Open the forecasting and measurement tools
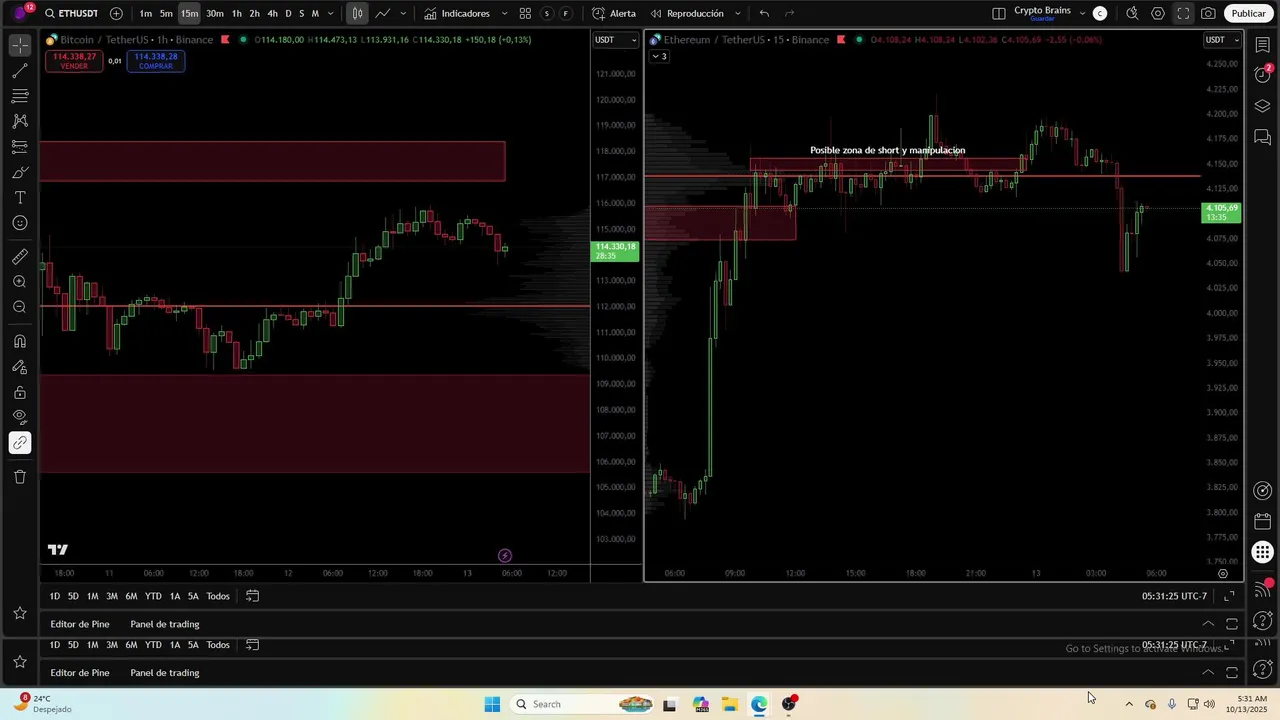Screen dimensions: 1280x720 pos(20,147)
